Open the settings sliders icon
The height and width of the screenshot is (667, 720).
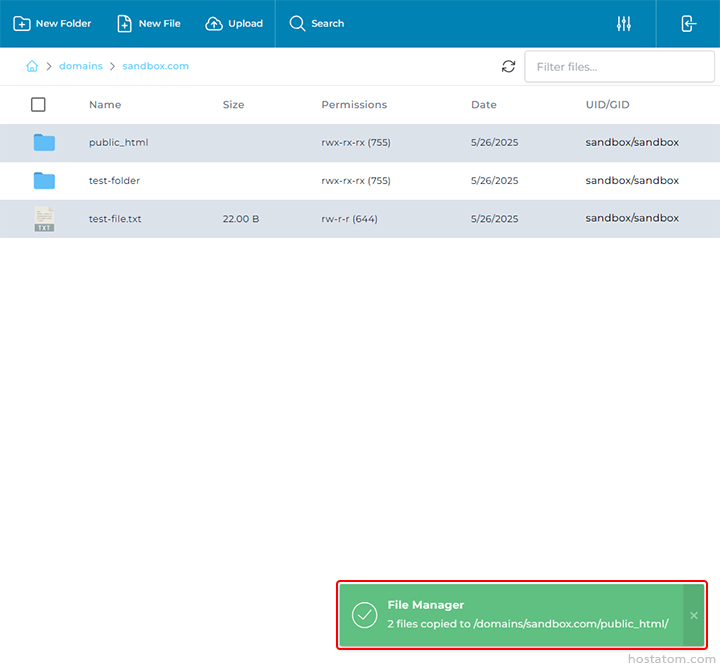coord(624,24)
